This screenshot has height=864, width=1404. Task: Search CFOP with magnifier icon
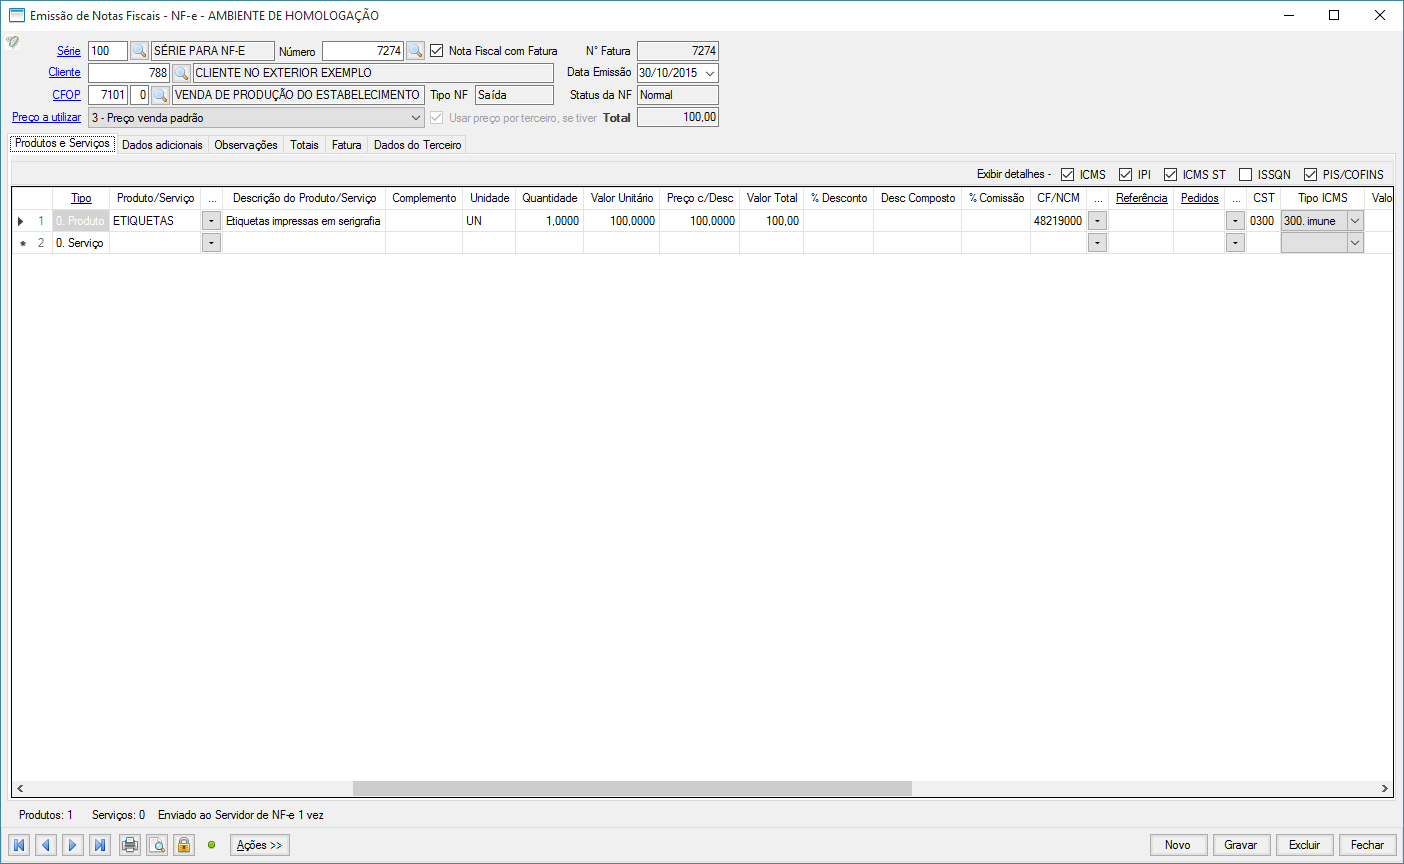click(160, 95)
